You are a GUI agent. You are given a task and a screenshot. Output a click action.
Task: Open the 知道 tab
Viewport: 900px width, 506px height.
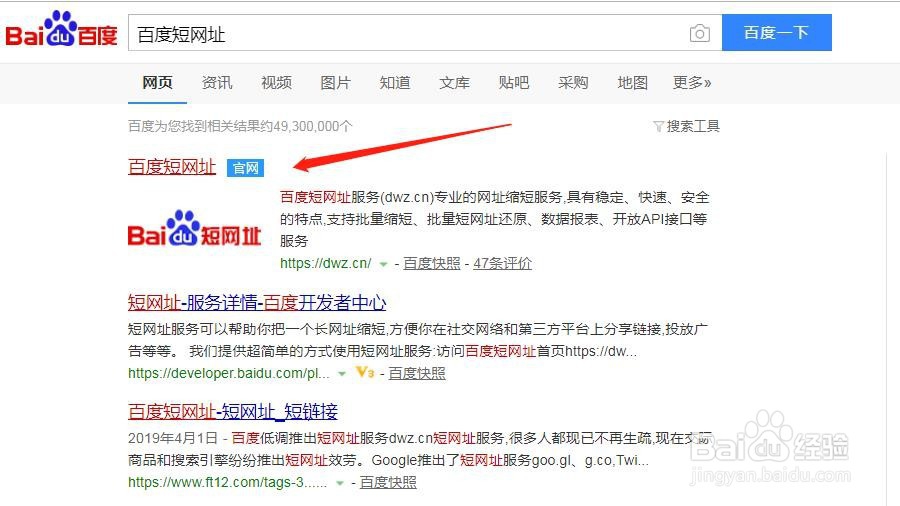coord(395,83)
